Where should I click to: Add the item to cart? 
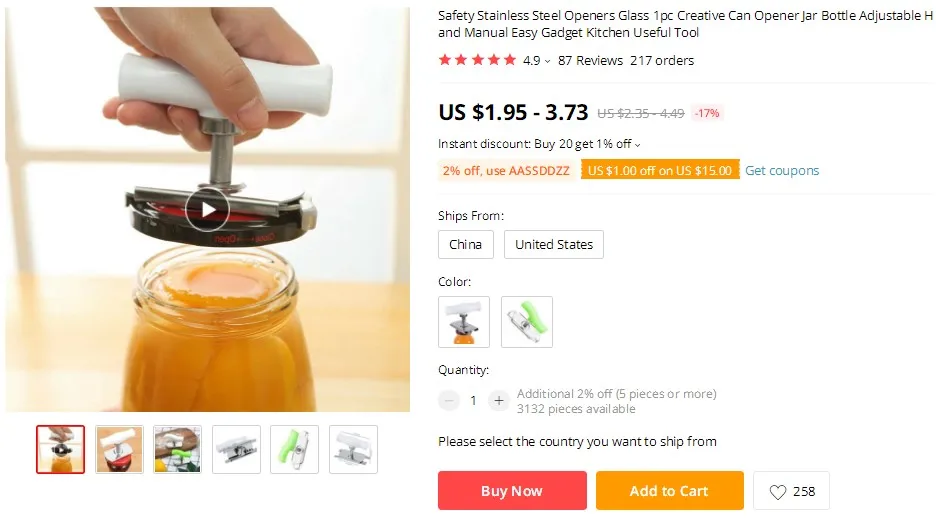point(670,490)
